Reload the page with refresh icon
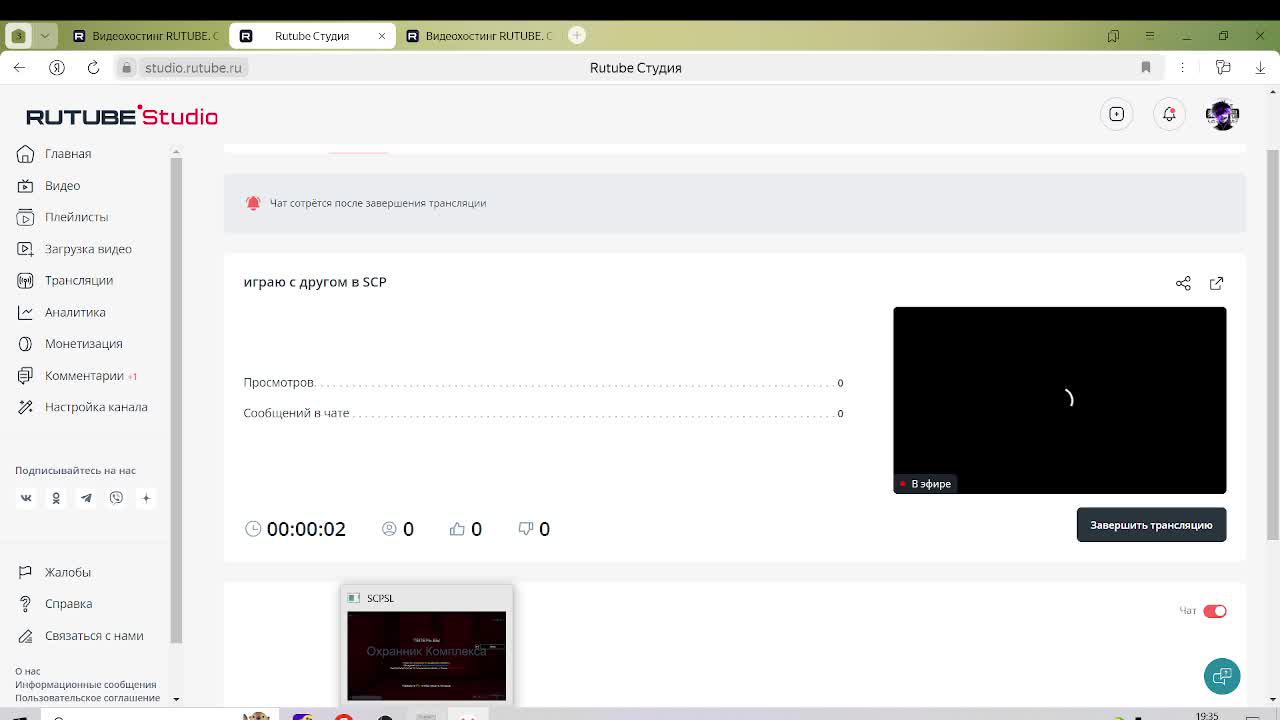 click(x=93, y=68)
